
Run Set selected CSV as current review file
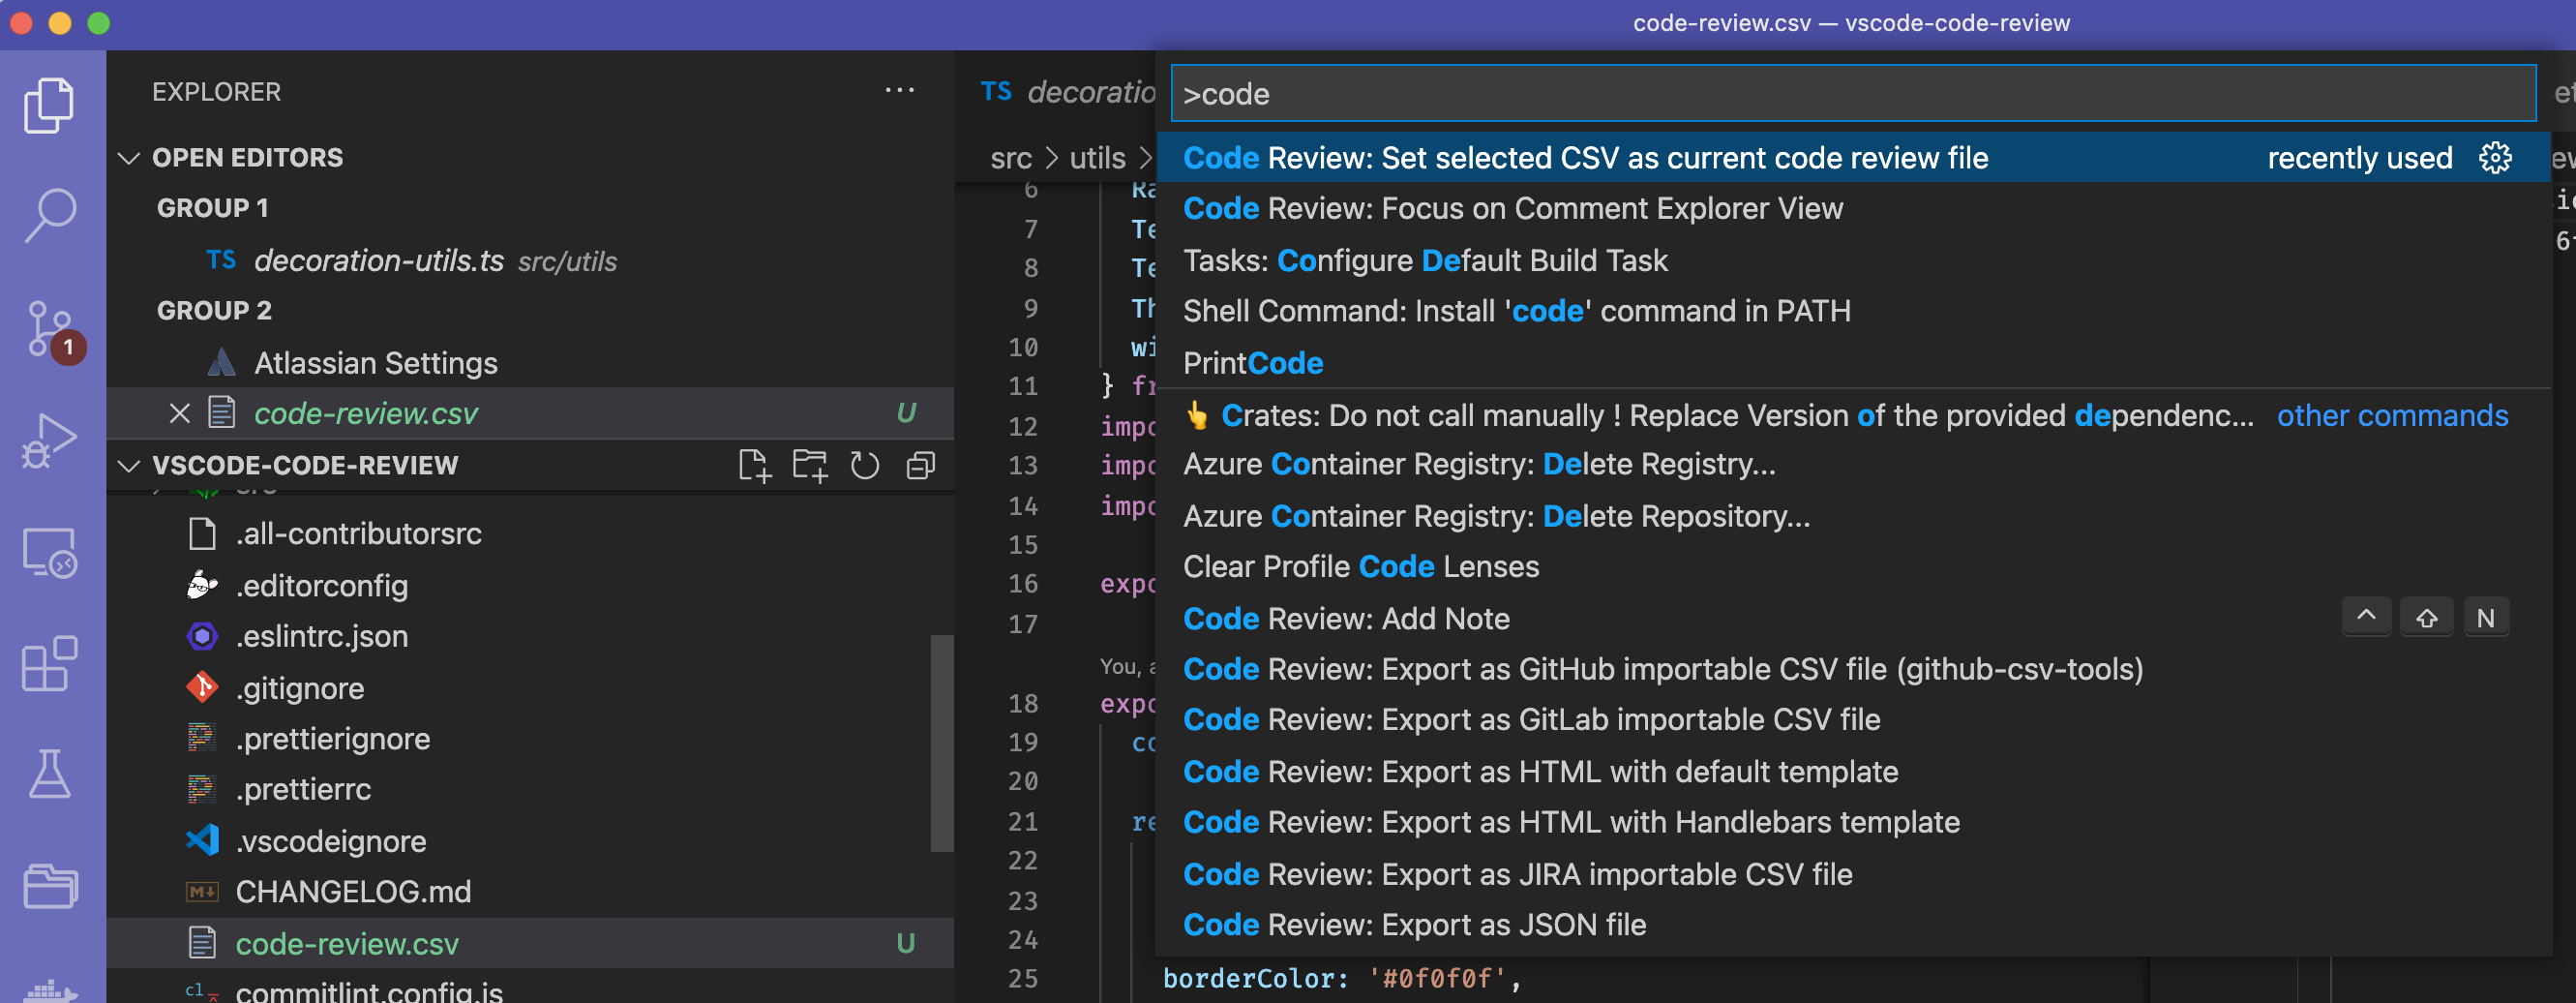coord(1853,158)
